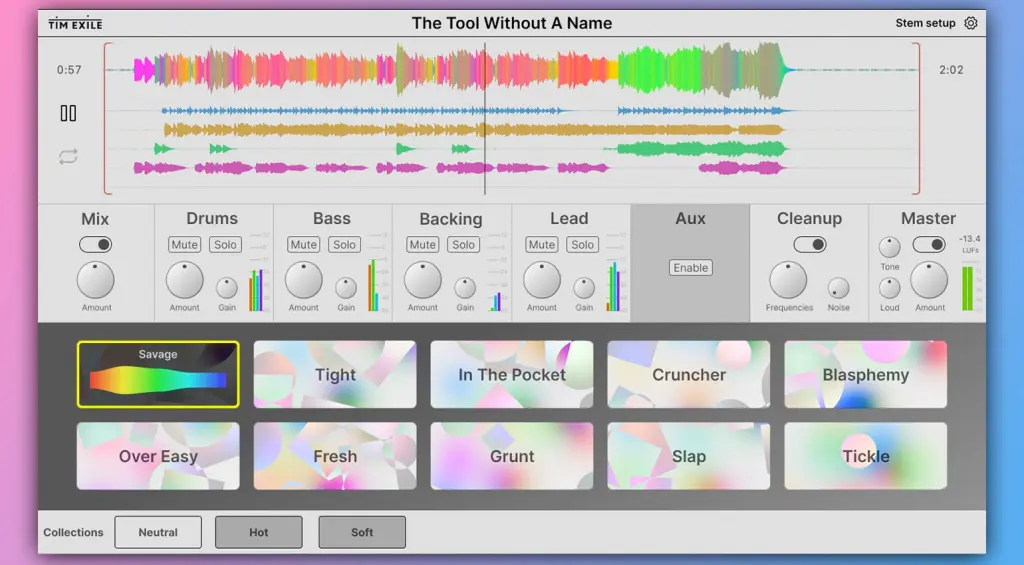Screen dimensions: 1024x565
Task: Switch to the Hot collection
Action: click(x=259, y=532)
